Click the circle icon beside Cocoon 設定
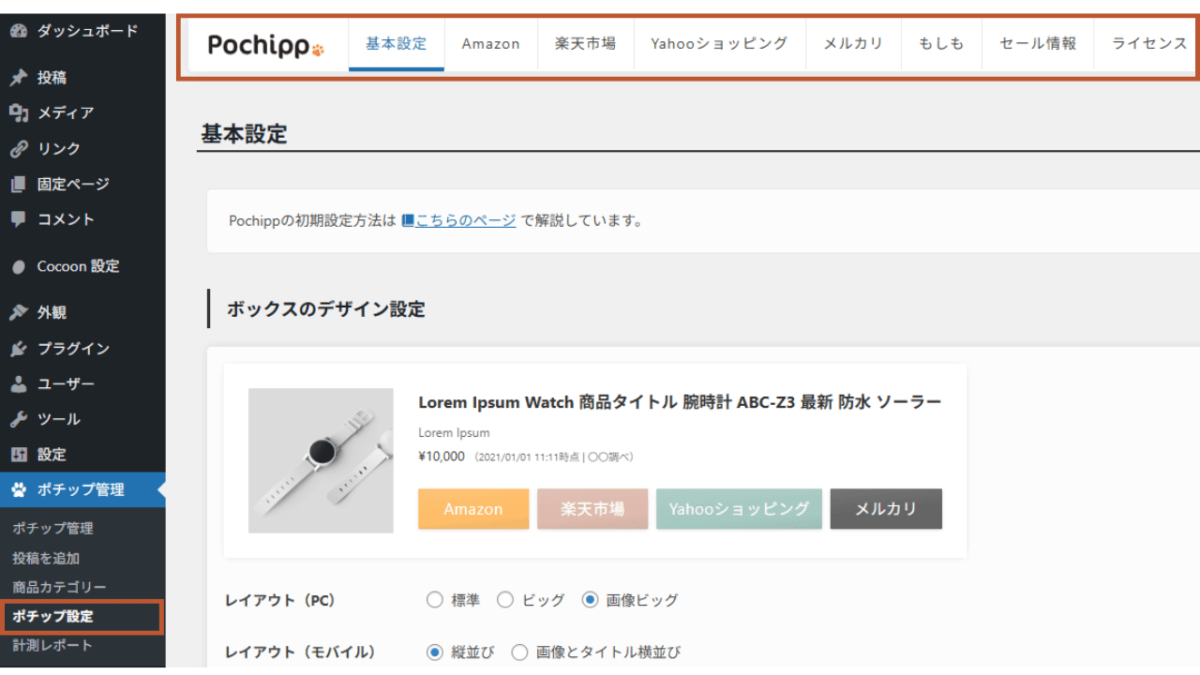 coord(18,267)
